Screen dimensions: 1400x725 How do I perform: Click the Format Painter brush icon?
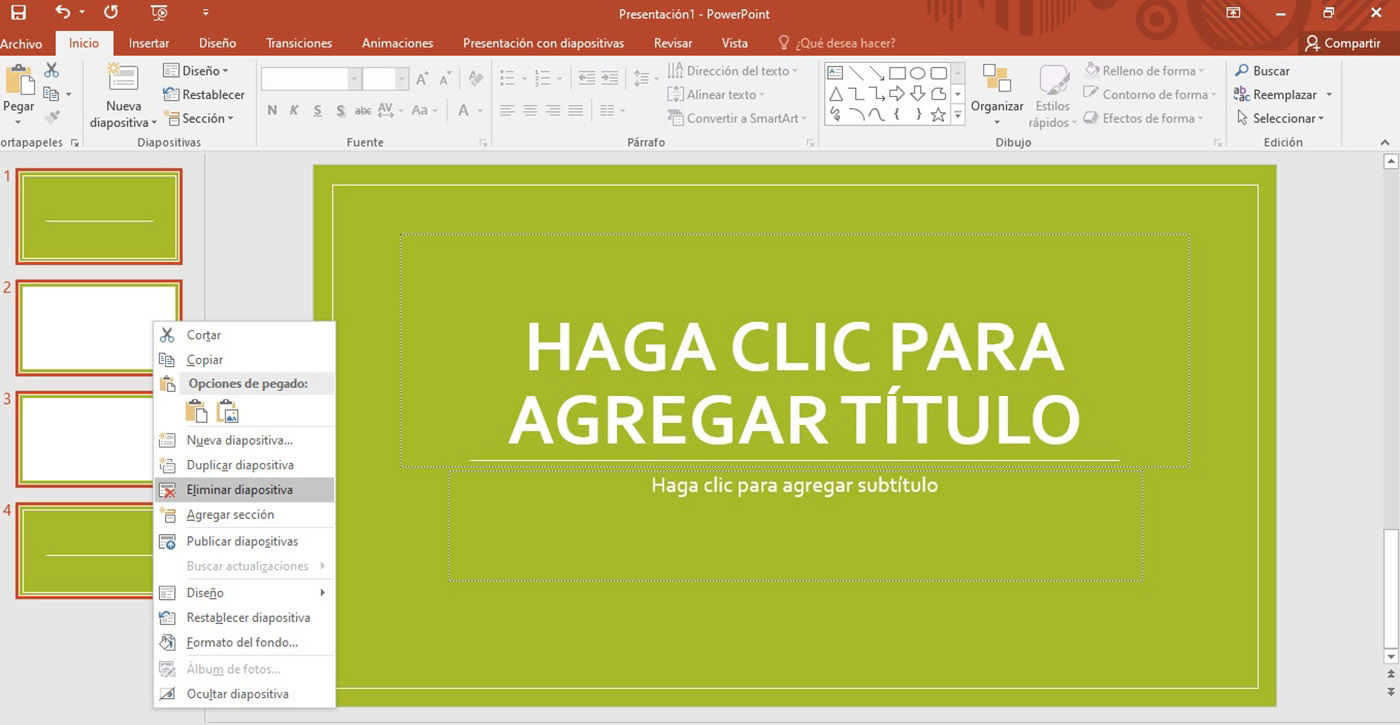coord(51,118)
